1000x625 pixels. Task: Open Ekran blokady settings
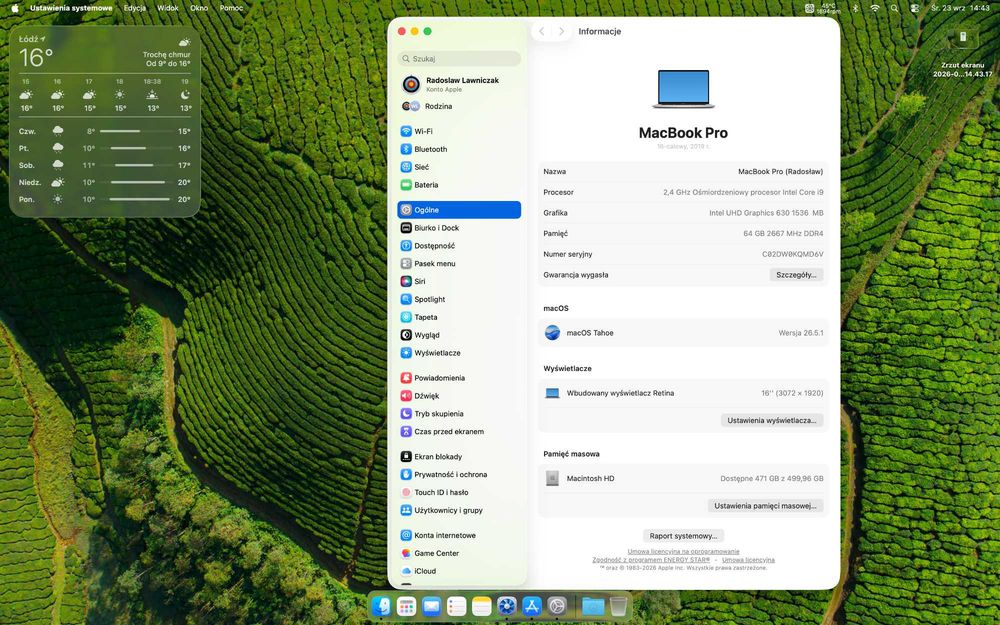(x=459, y=457)
